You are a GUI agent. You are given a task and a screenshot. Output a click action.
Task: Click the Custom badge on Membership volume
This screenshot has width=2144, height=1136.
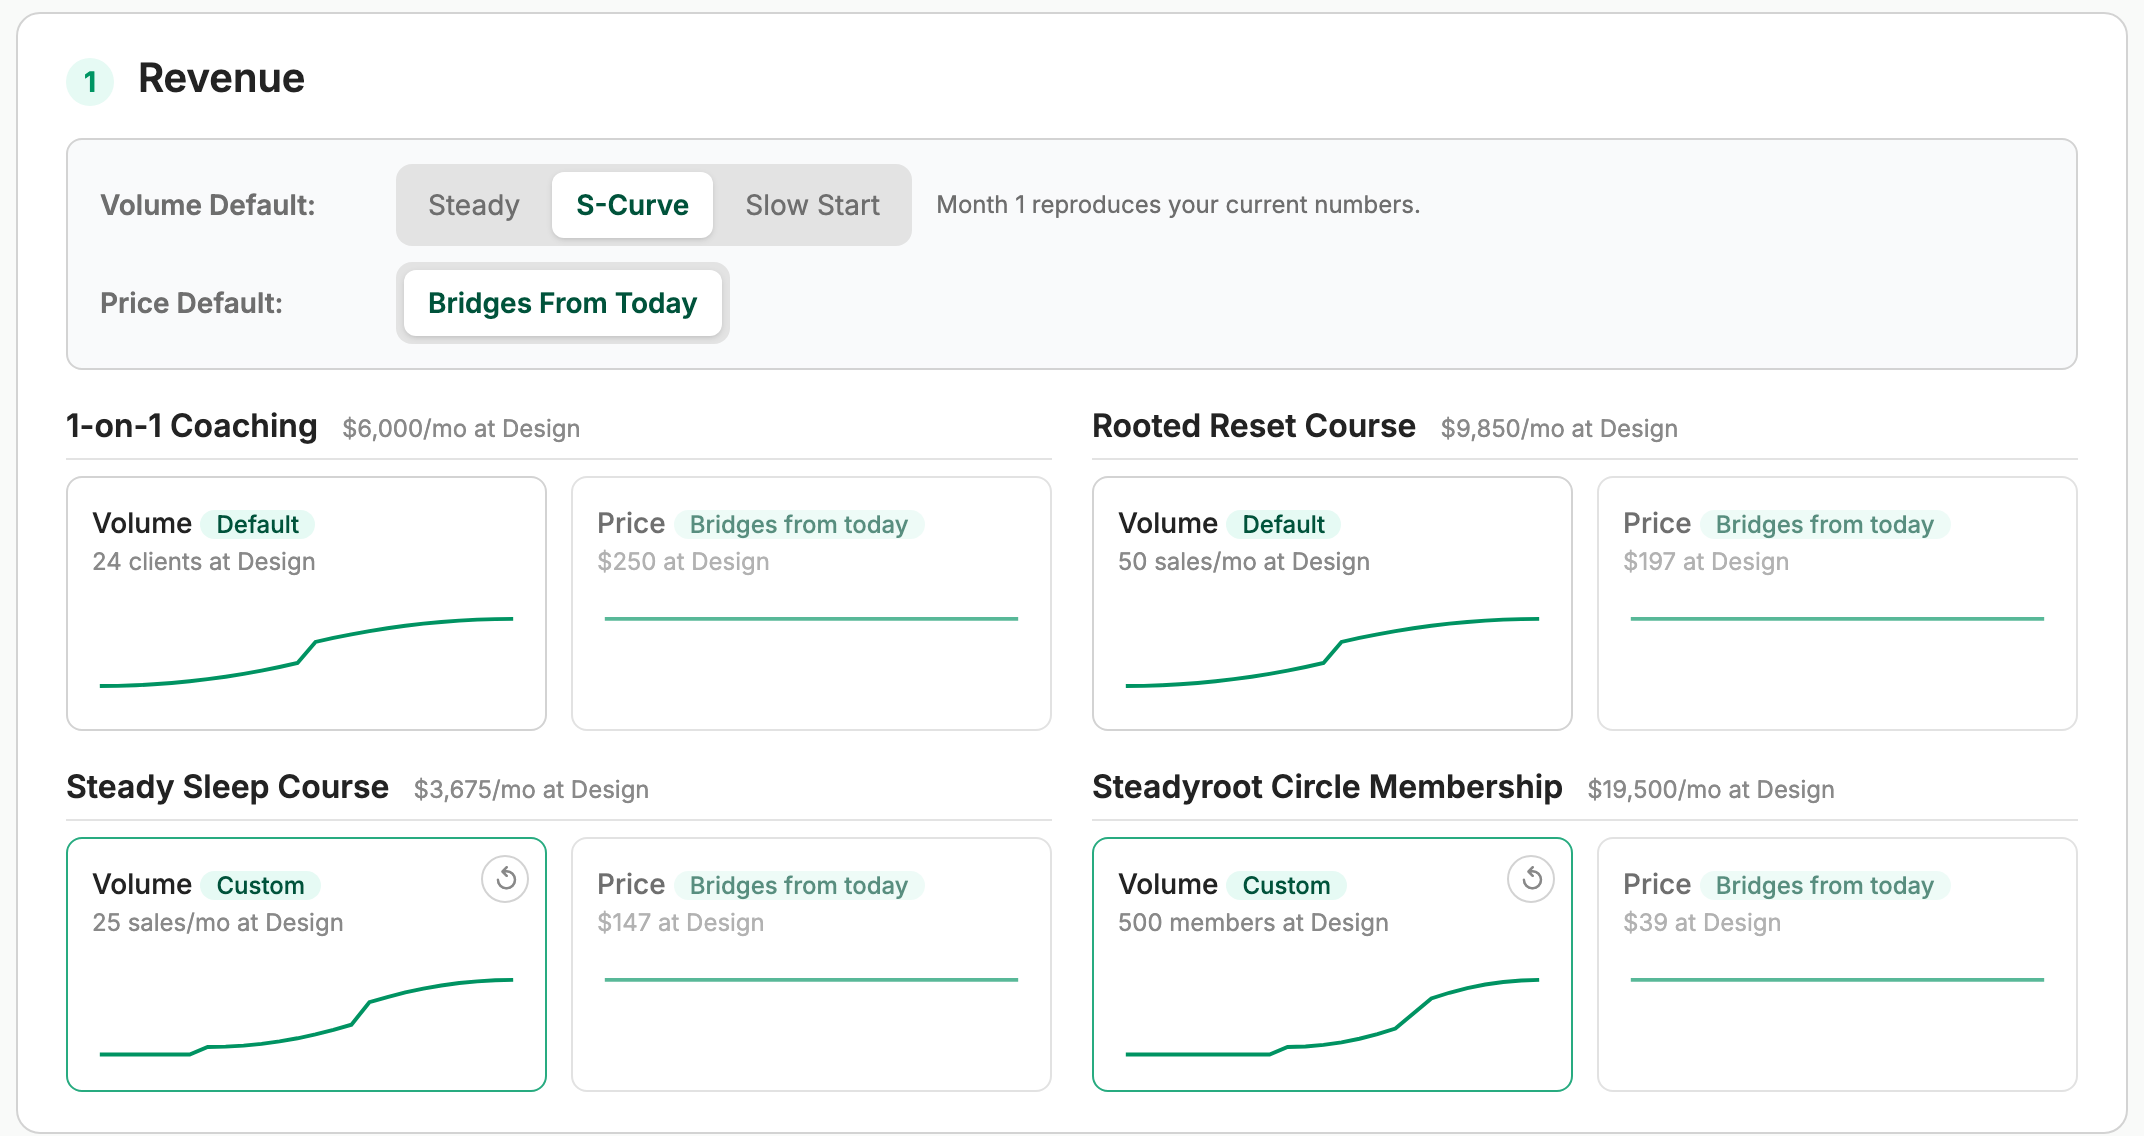(1286, 885)
